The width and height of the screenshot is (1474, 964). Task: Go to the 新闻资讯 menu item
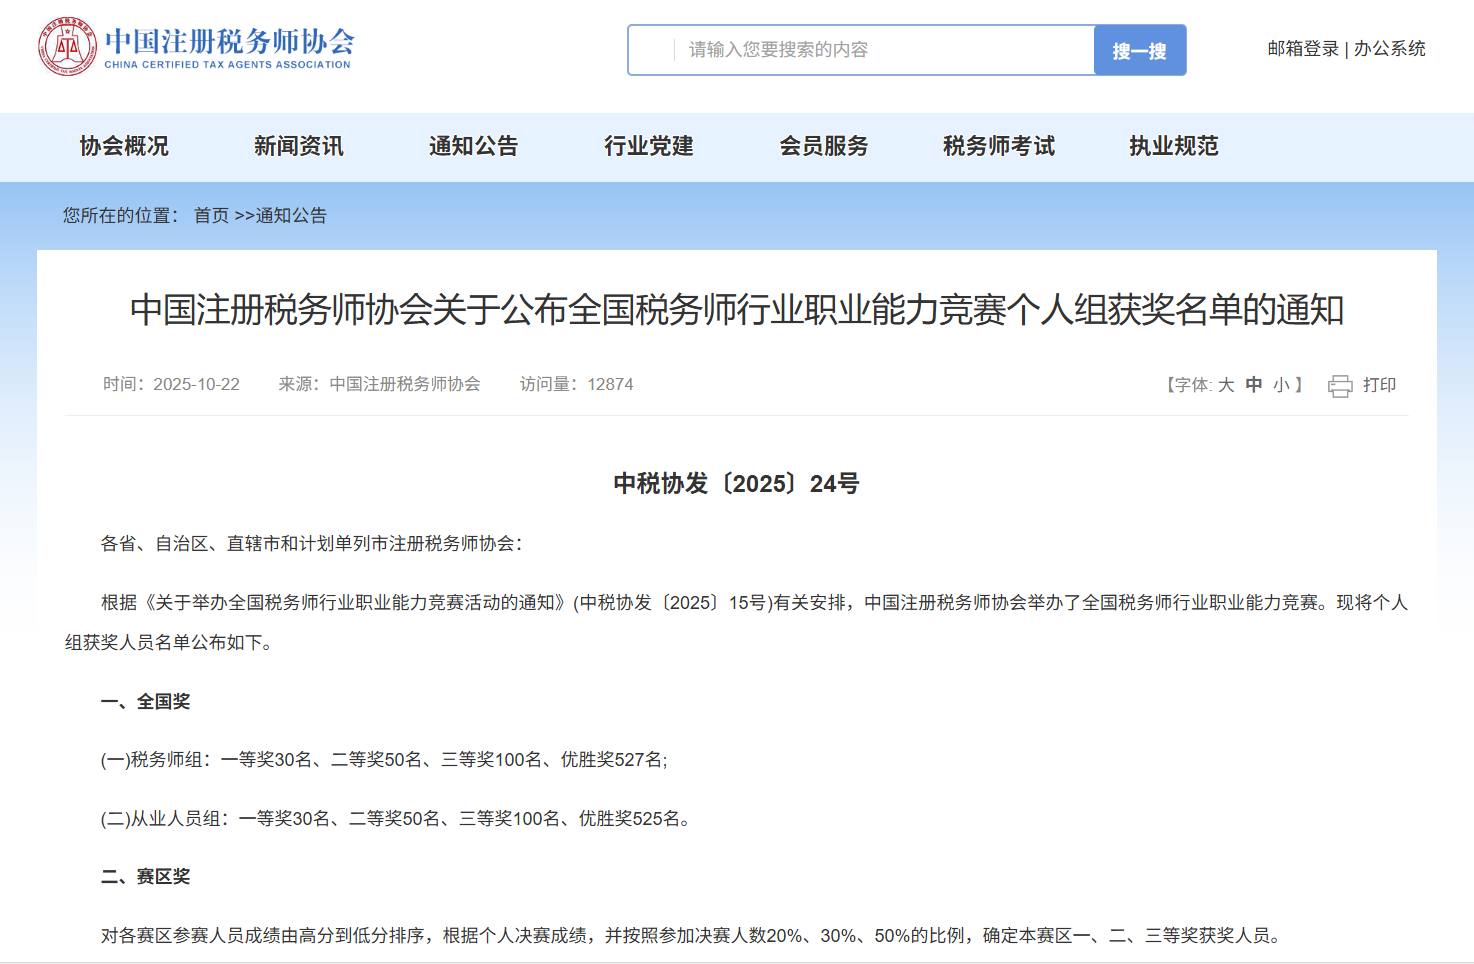(298, 146)
